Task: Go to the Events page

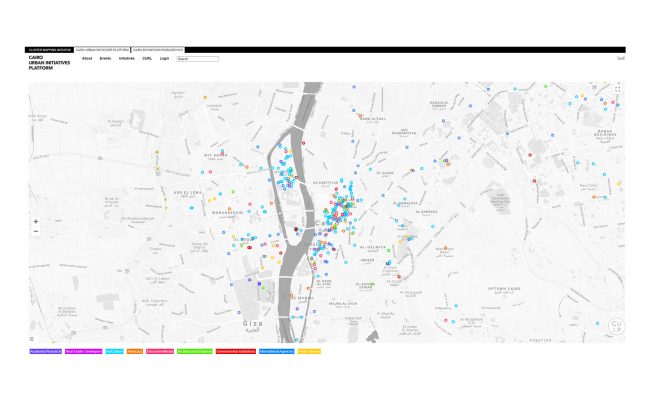Action: [105, 58]
